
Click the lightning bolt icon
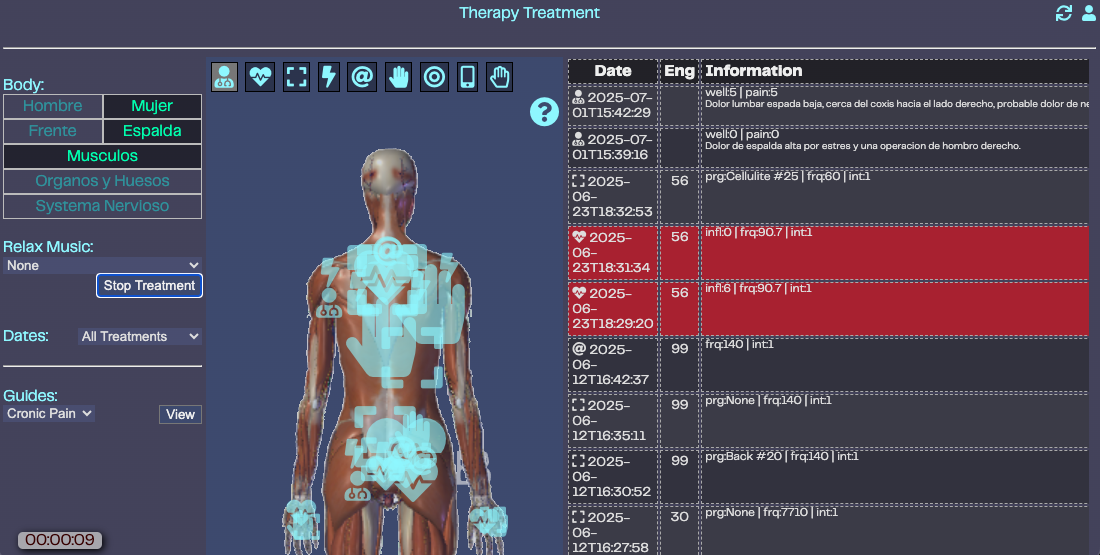328,78
